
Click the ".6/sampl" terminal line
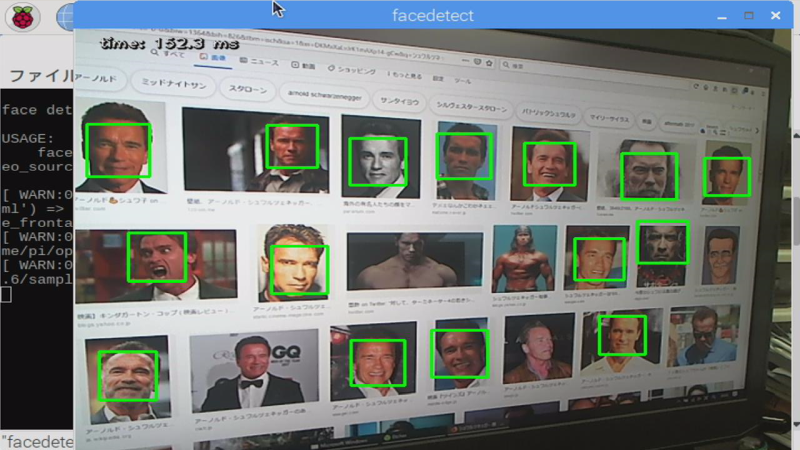37,280
